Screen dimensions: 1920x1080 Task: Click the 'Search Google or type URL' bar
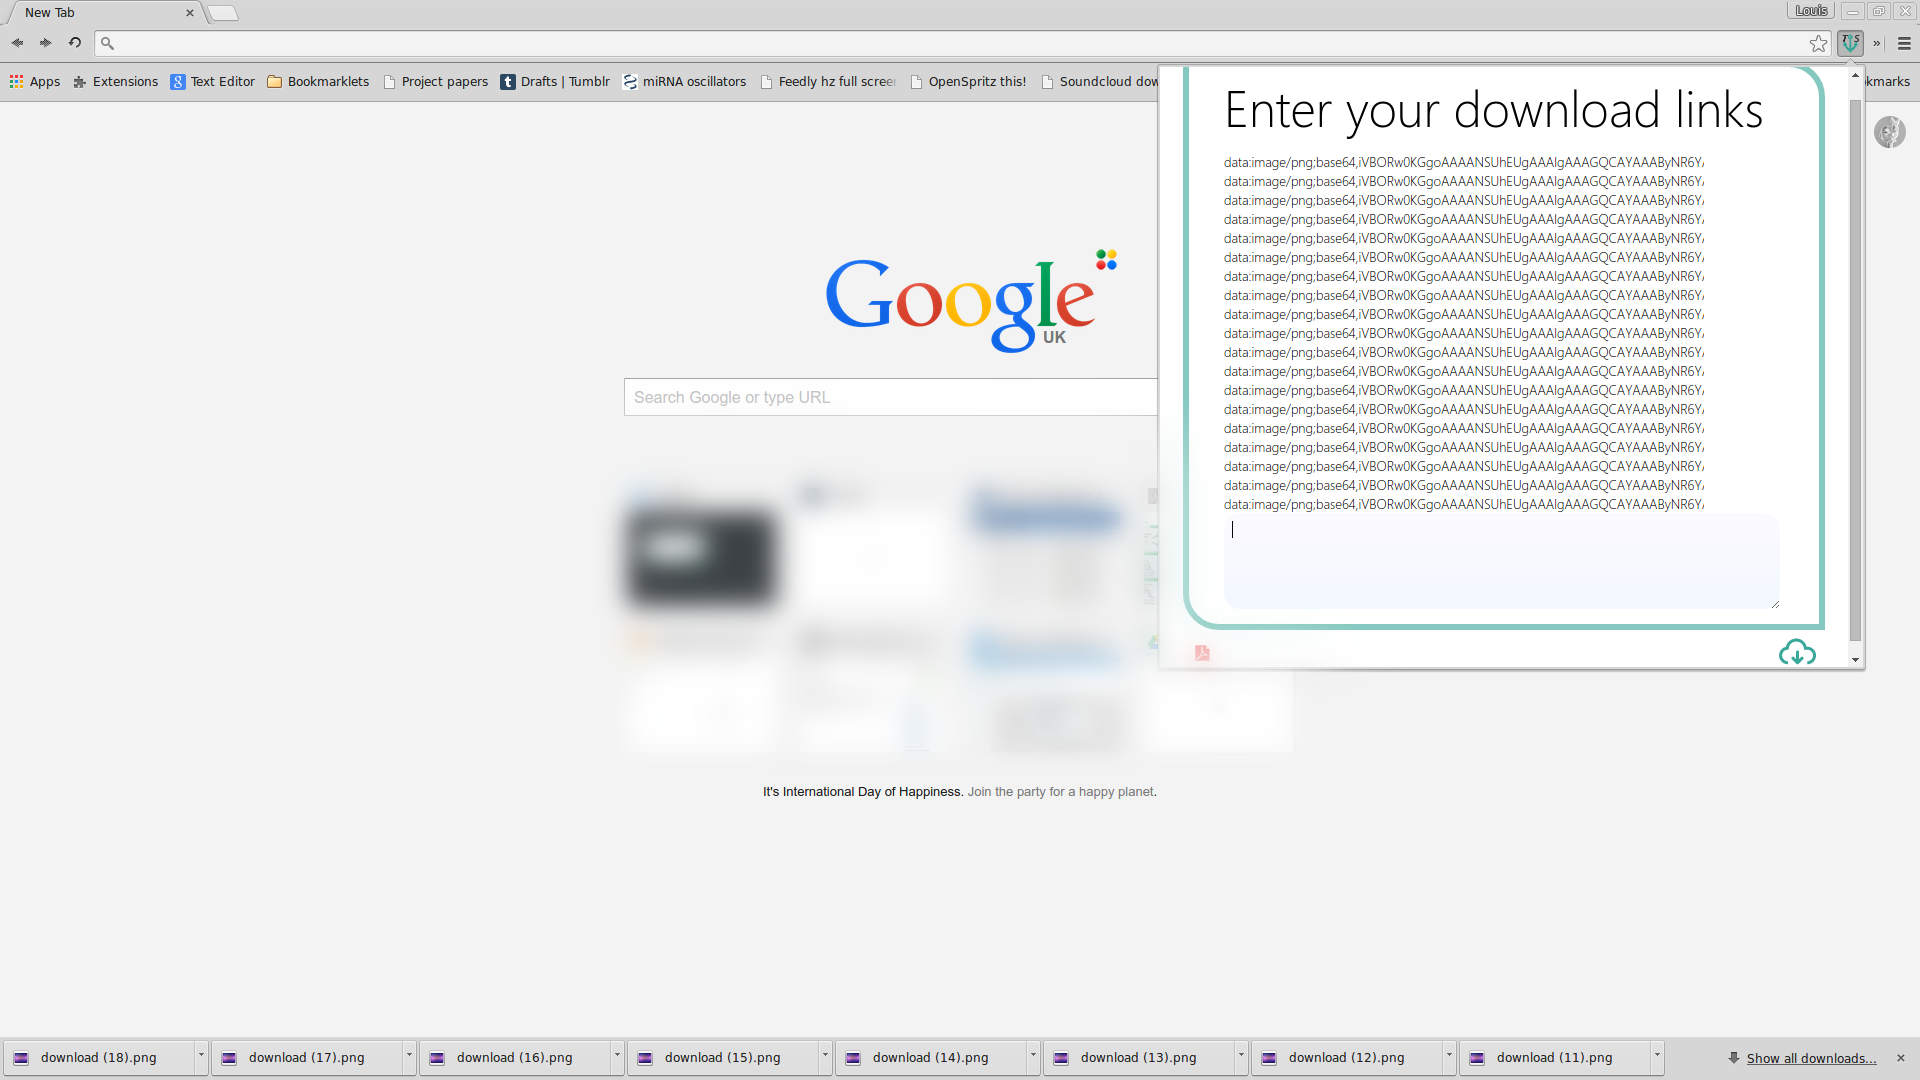[893, 397]
